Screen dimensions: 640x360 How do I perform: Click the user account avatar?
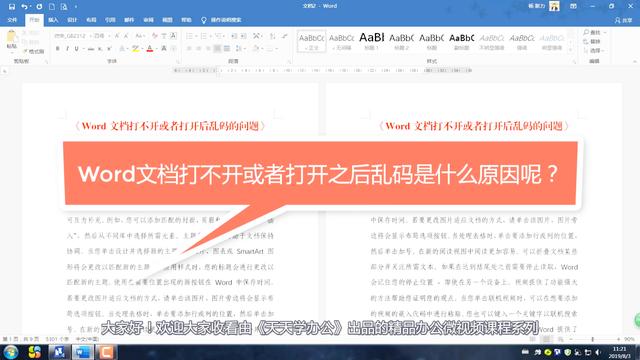[x=554, y=6]
